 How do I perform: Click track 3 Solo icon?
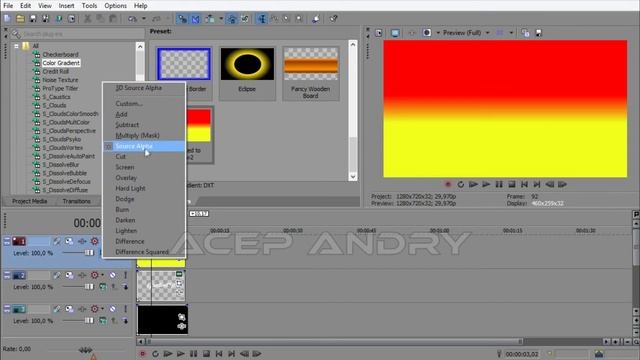tap(125, 309)
